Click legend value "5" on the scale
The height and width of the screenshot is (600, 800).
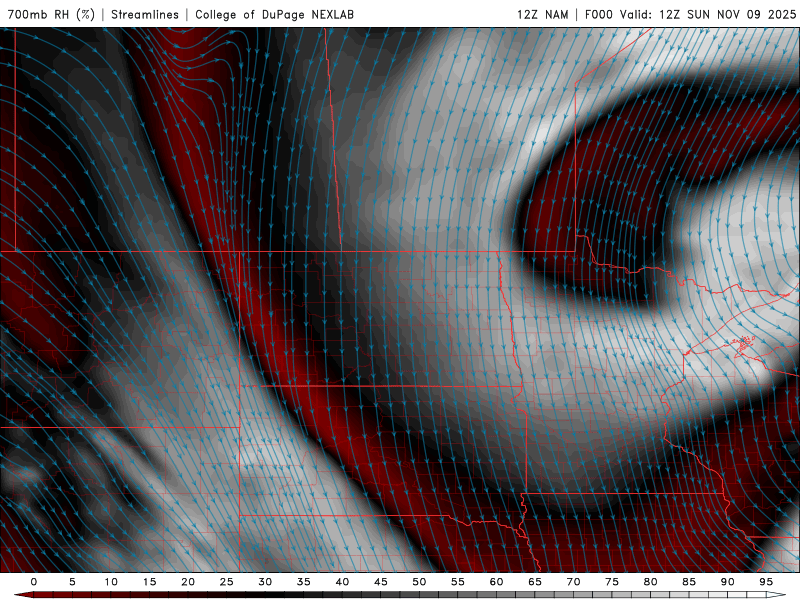pos(72,582)
